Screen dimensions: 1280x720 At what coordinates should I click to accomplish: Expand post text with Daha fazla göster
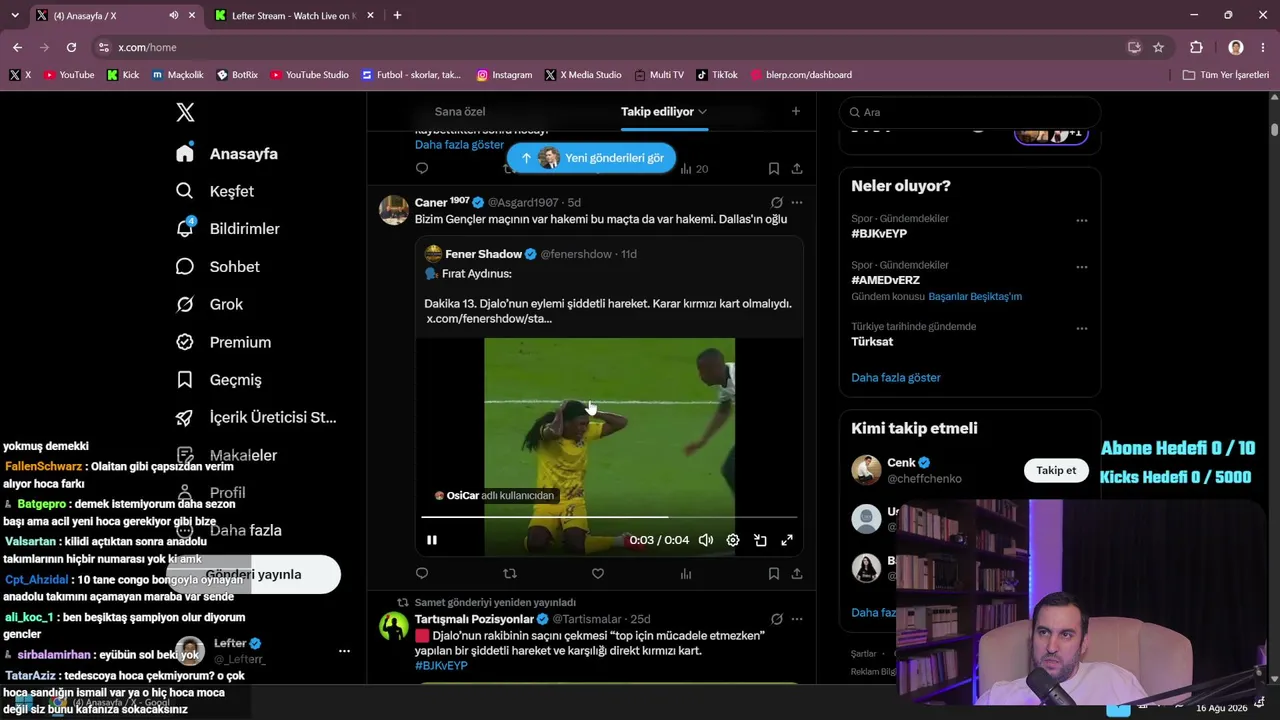[459, 145]
